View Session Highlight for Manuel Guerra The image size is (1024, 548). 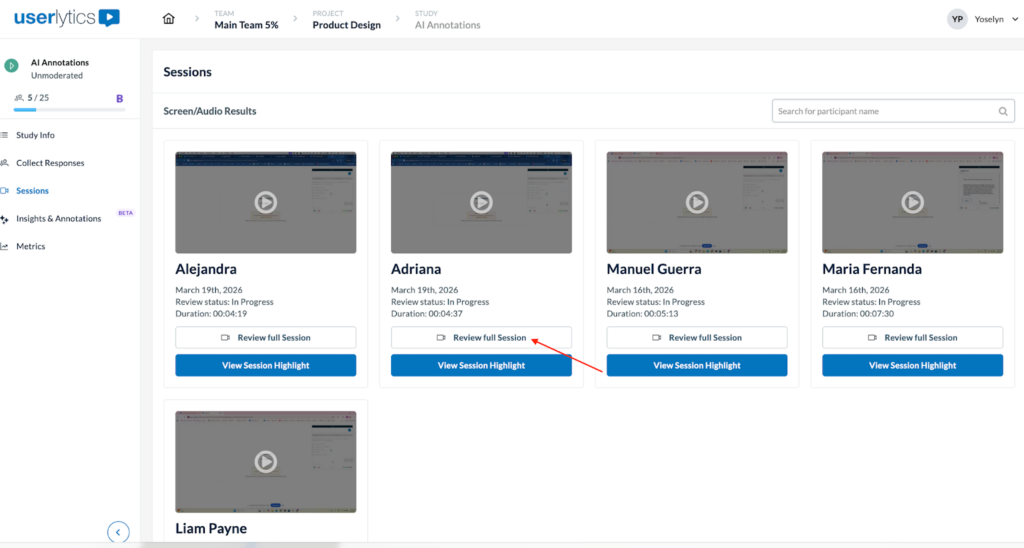(x=697, y=365)
